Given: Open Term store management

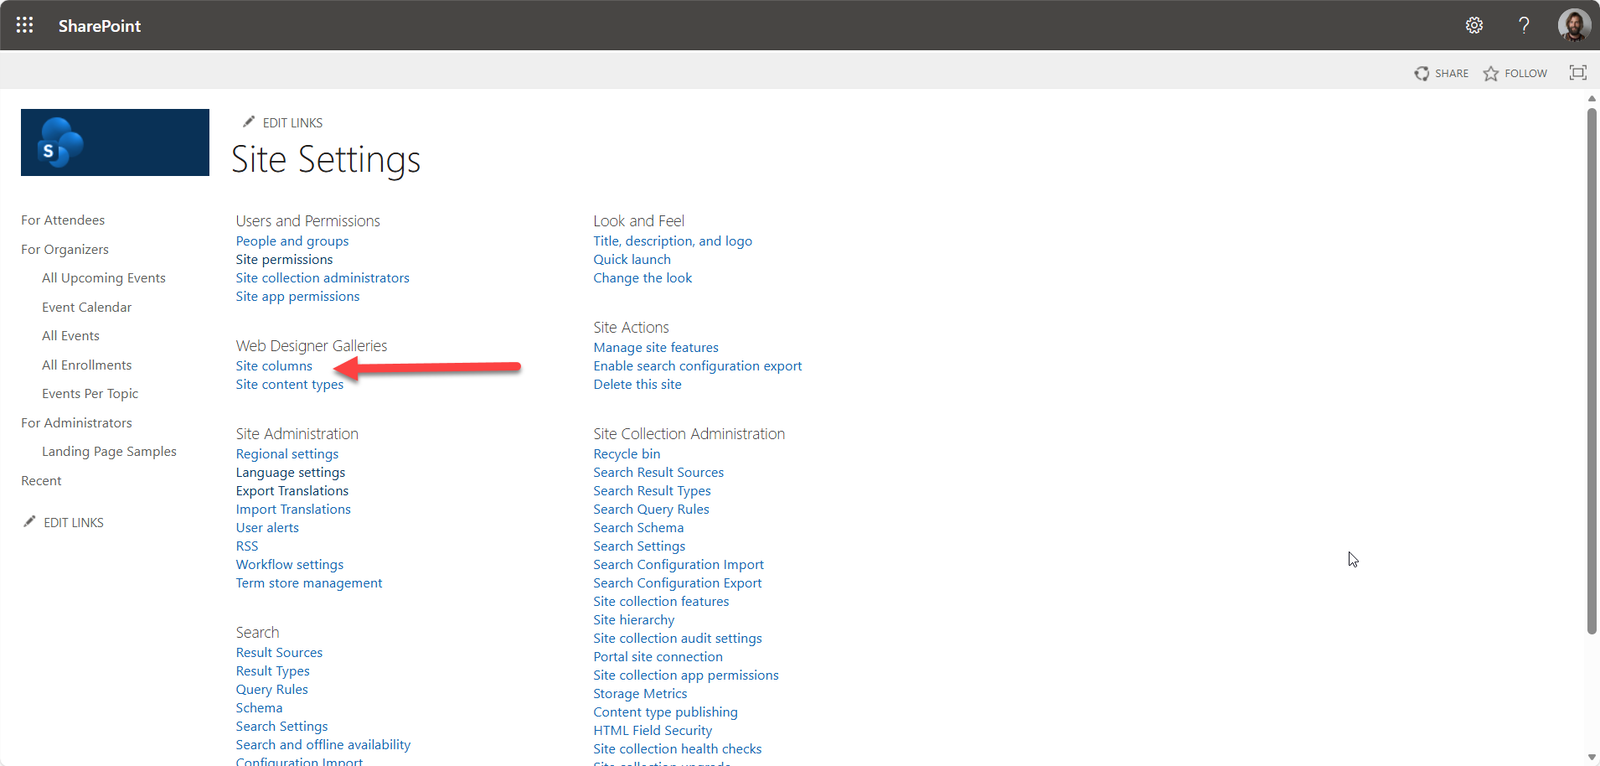Looking at the screenshot, I should pos(308,583).
